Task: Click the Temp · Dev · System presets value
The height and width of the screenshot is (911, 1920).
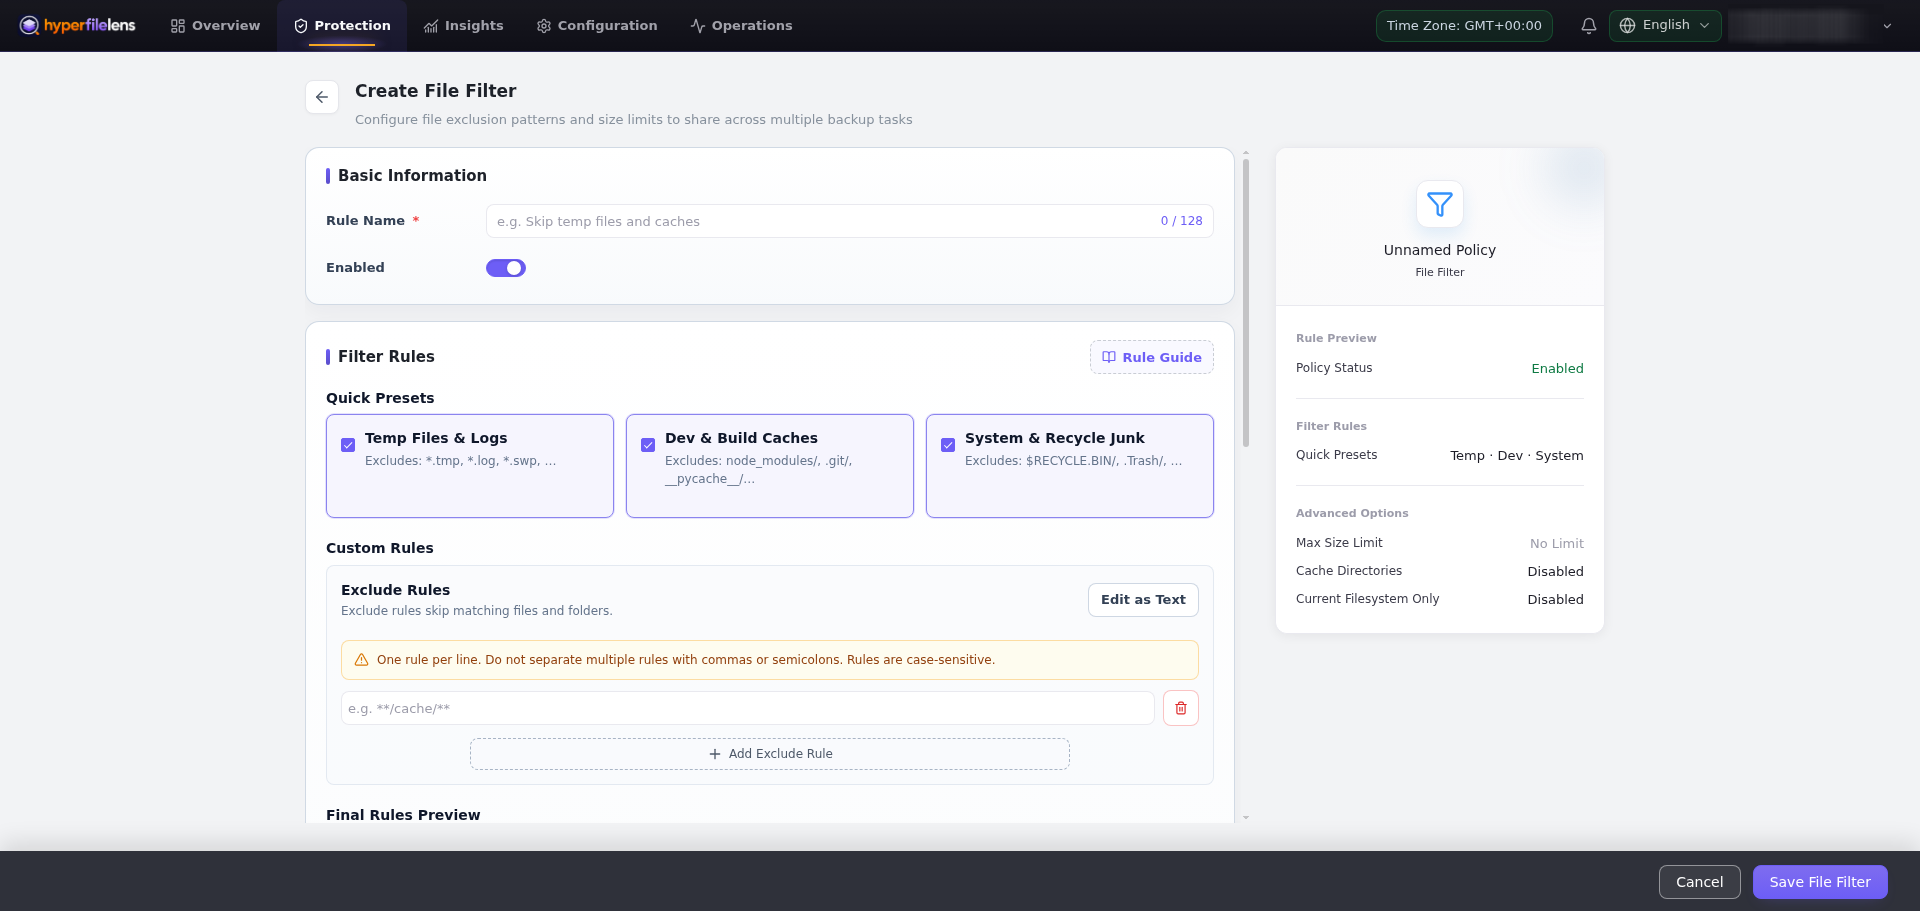Action: point(1517,456)
